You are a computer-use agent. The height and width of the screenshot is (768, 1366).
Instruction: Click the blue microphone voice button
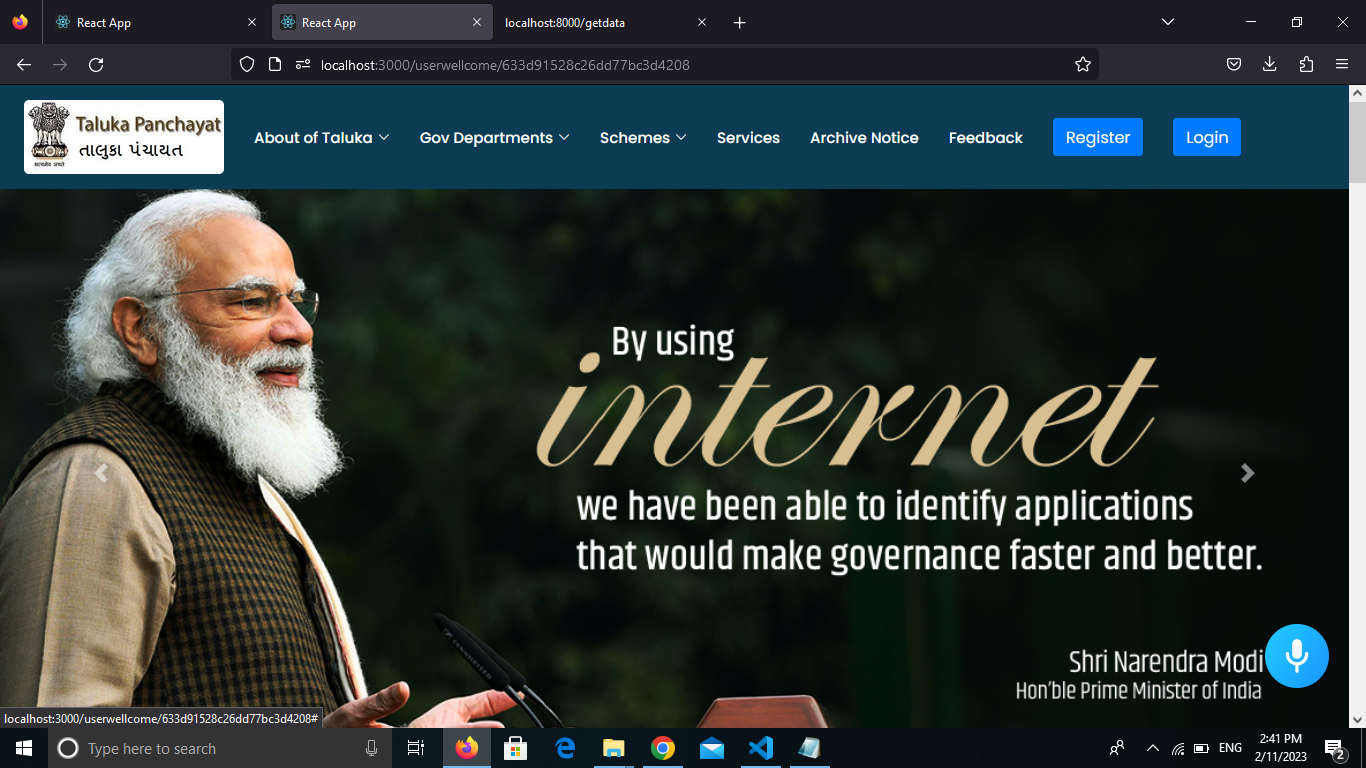coord(1296,656)
